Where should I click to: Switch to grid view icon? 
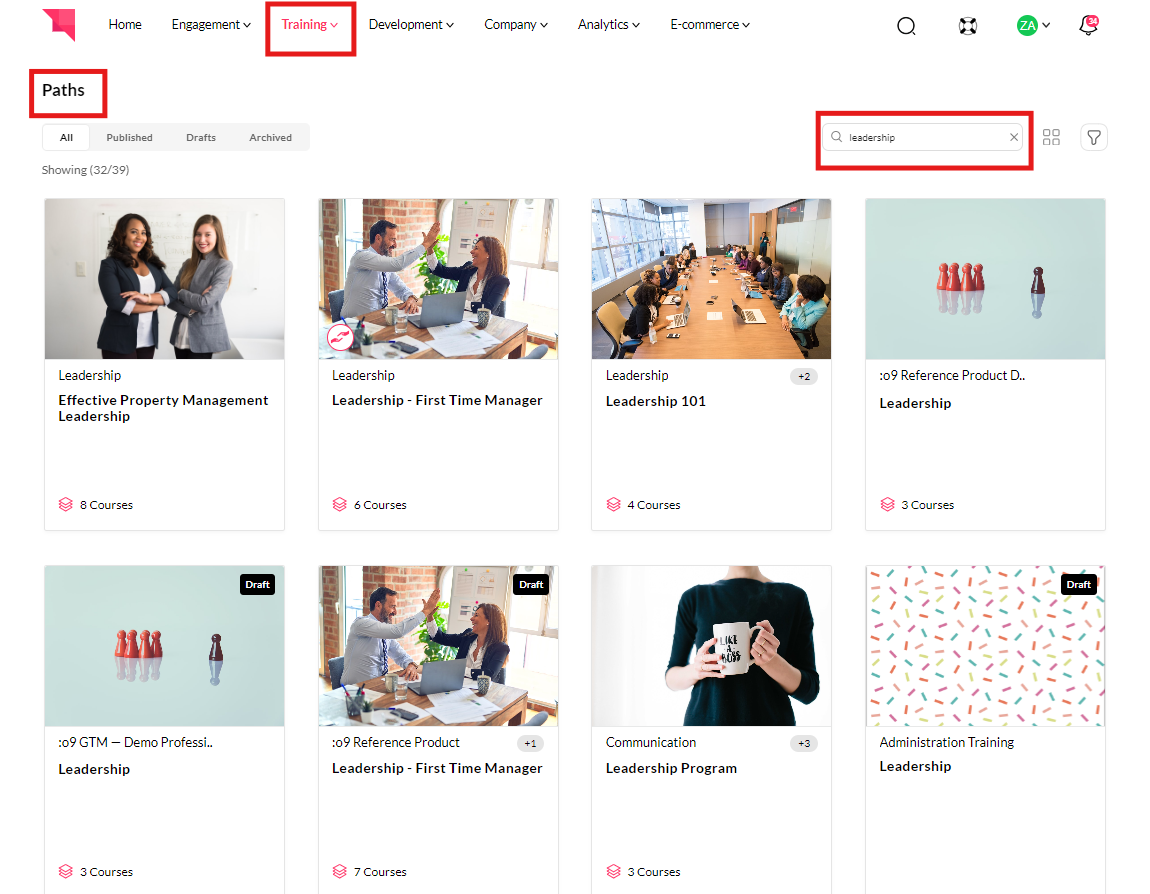(1051, 137)
